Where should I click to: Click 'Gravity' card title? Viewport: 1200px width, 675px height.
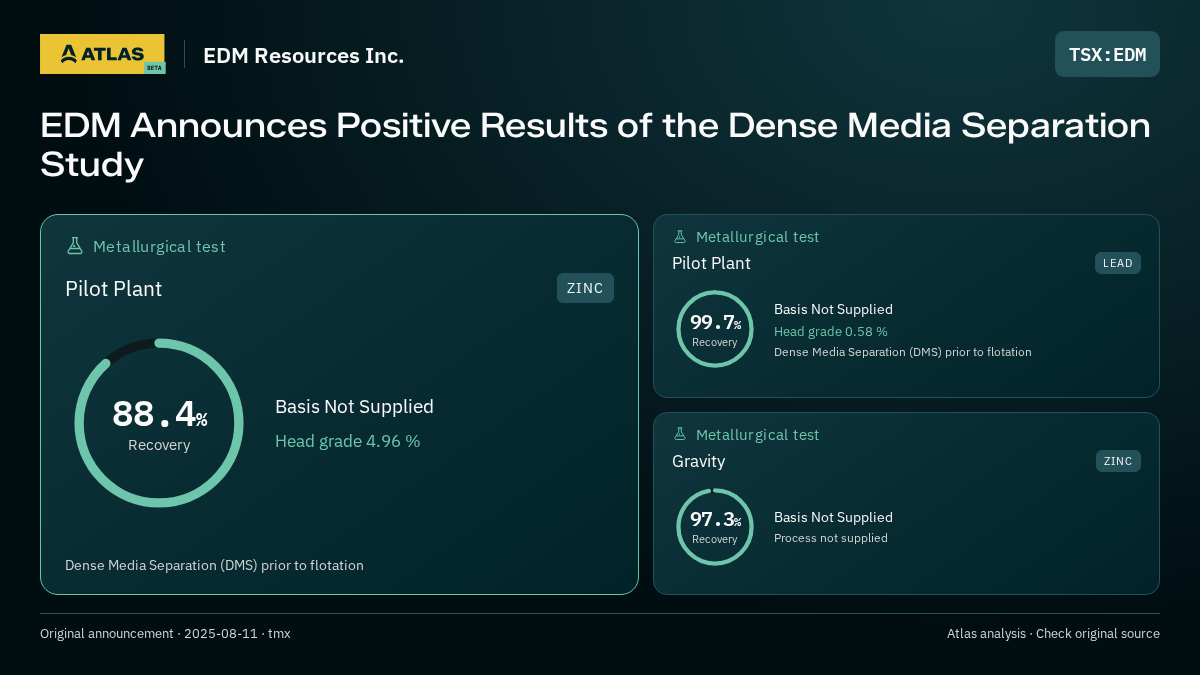(699, 461)
